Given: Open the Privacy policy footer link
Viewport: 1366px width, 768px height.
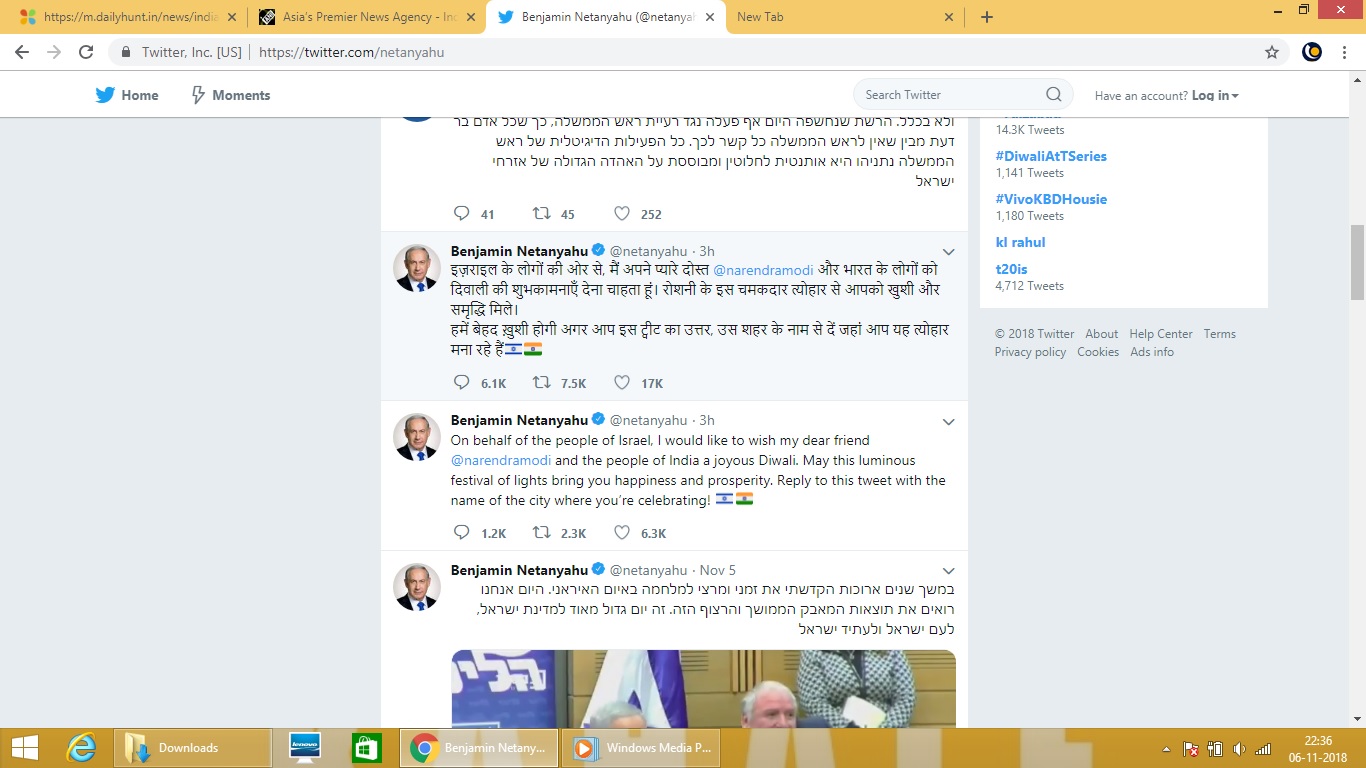Looking at the screenshot, I should click(1030, 352).
